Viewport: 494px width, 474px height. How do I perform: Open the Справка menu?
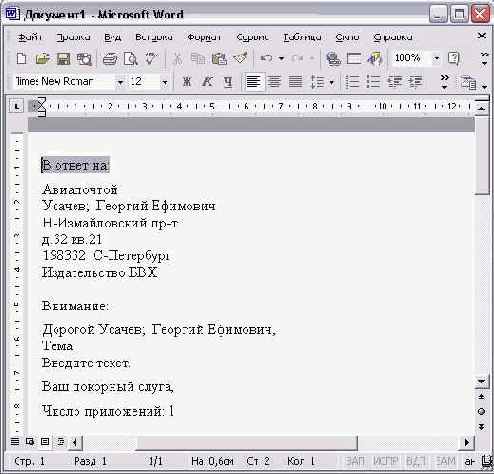click(x=393, y=37)
